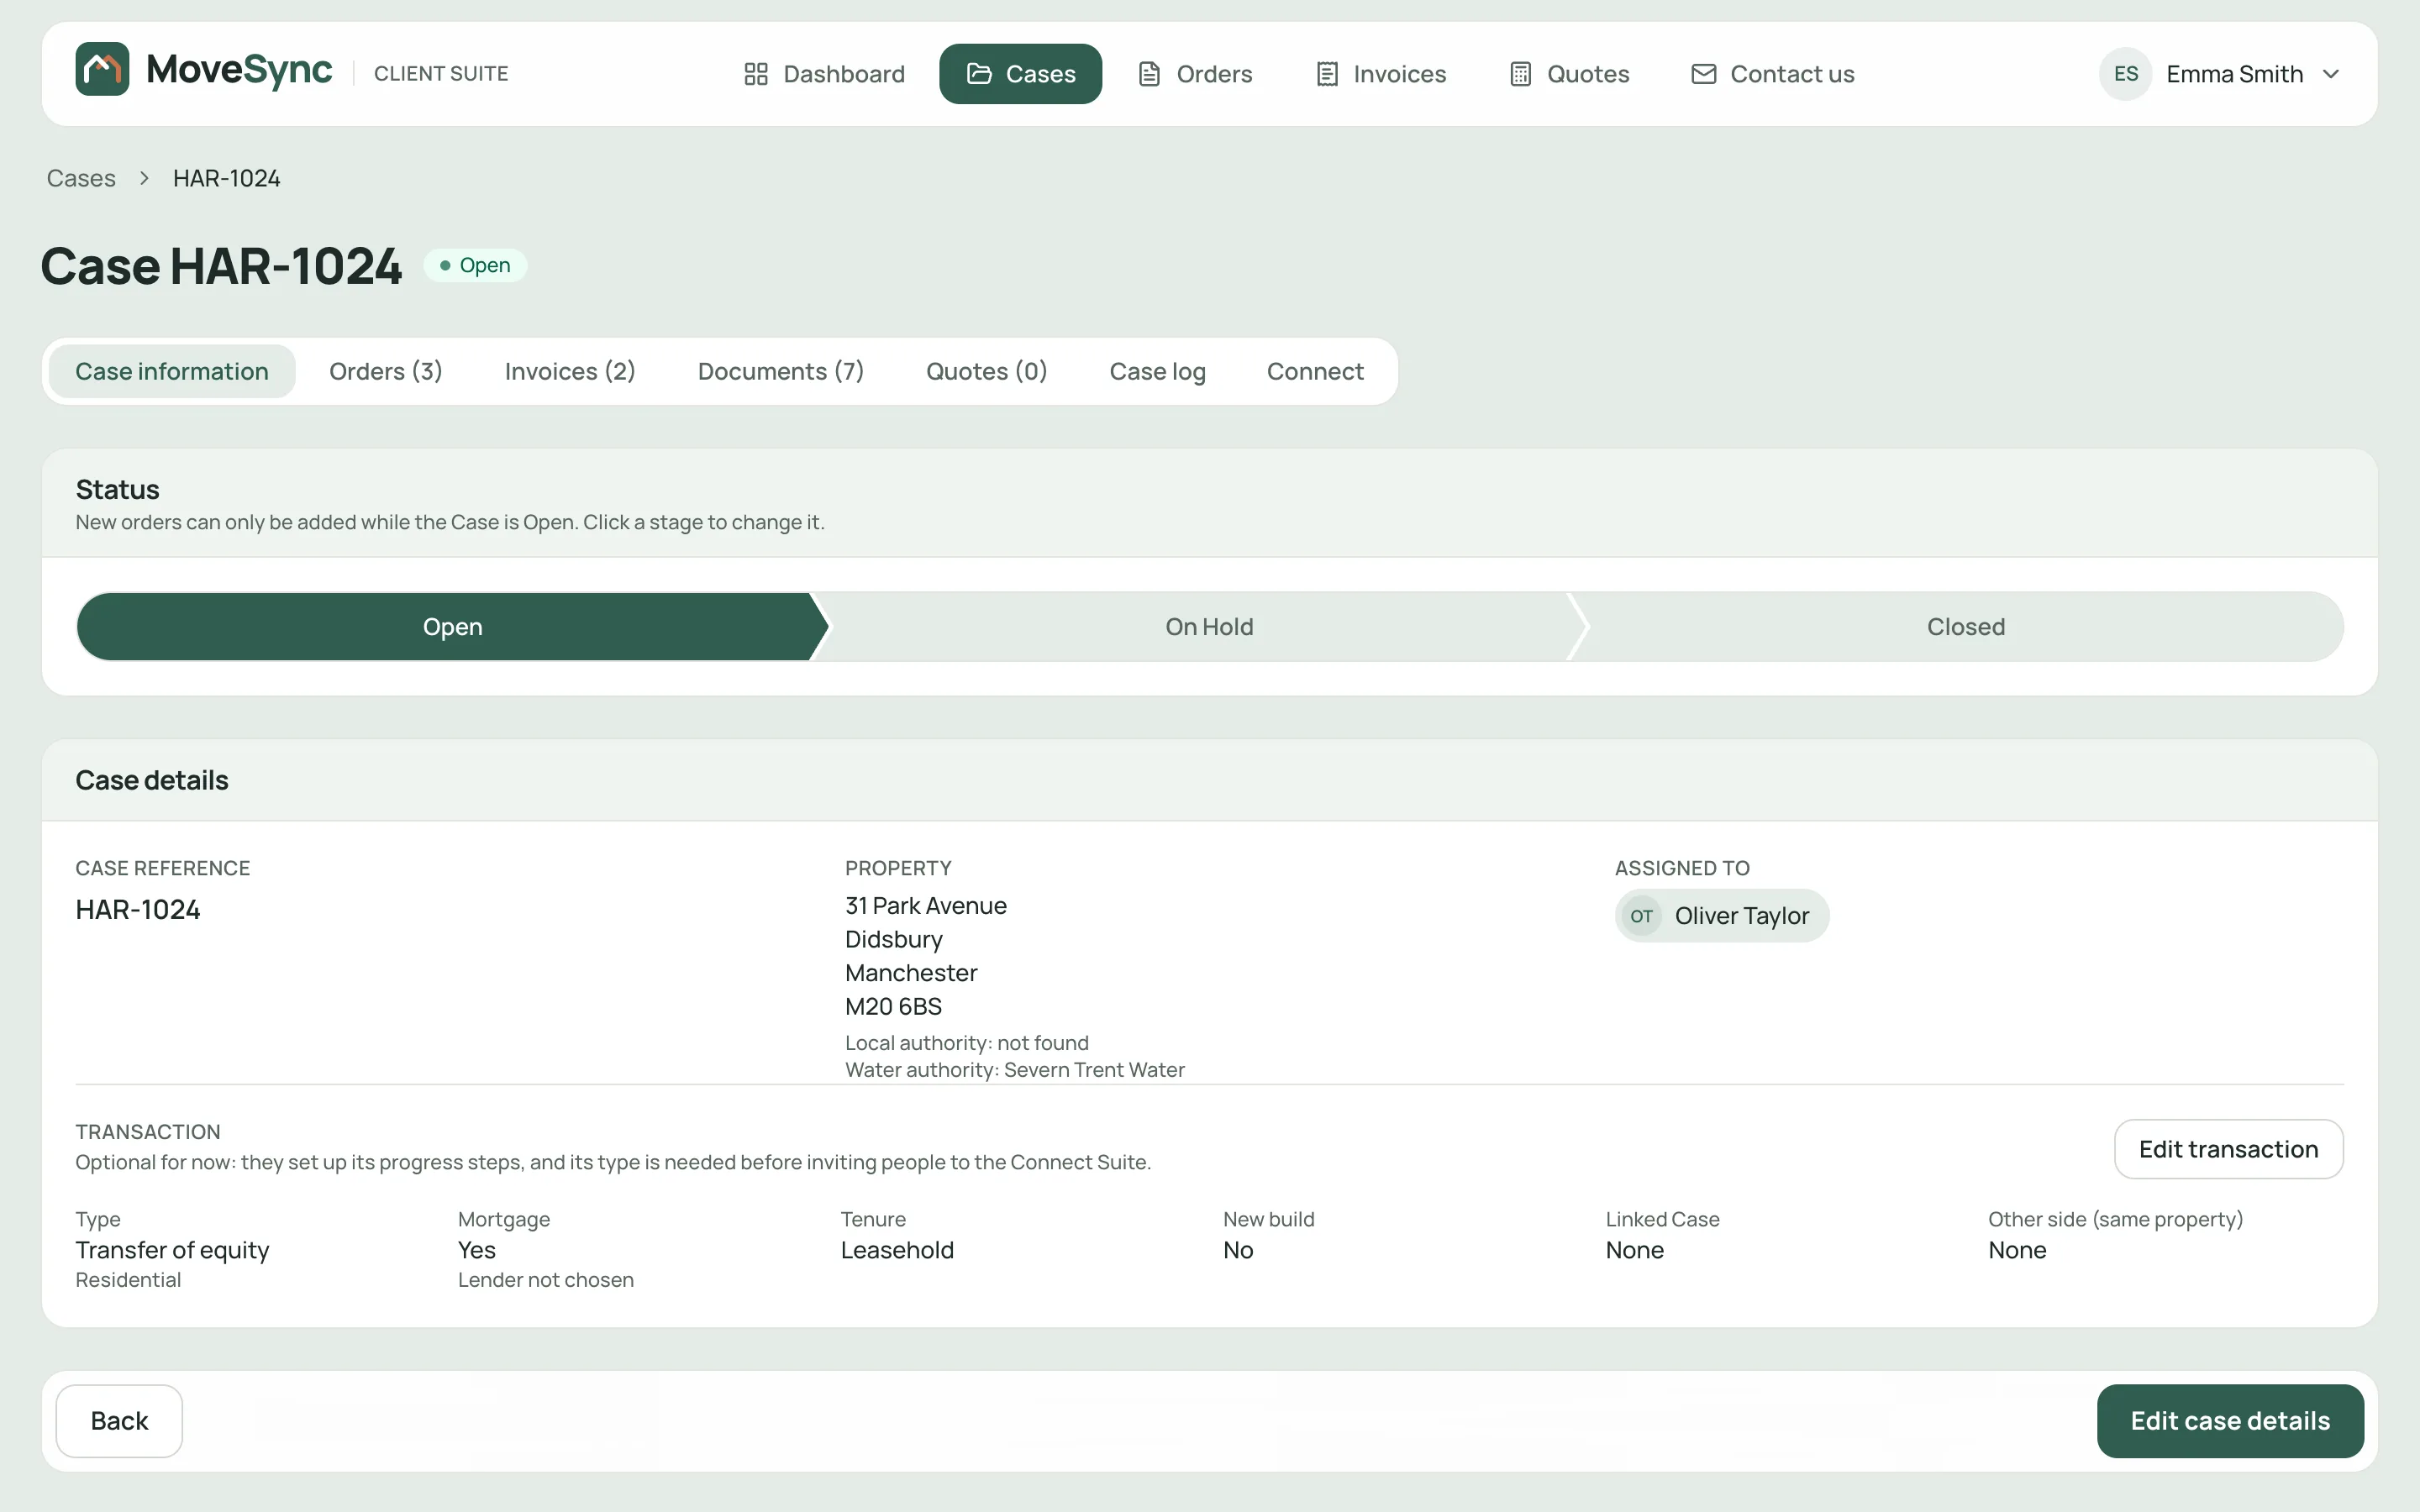The height and width of the screenshot is (1512, 2420).
Task: Click the Edit transaction button
Action: (2228, 1149)
